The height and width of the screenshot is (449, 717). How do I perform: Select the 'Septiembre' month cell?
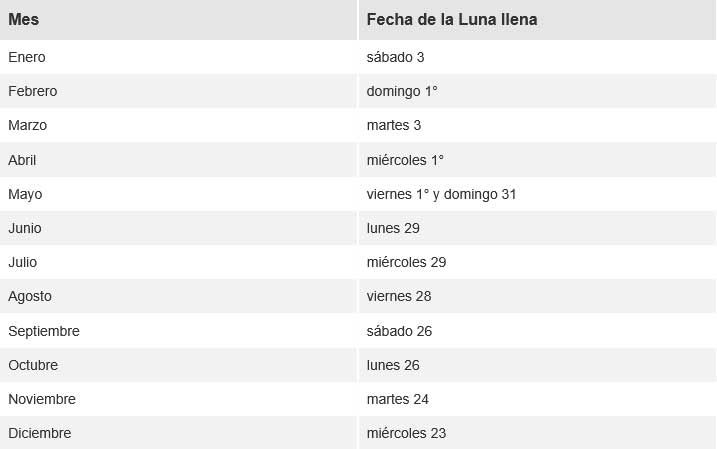click(44, 331)
